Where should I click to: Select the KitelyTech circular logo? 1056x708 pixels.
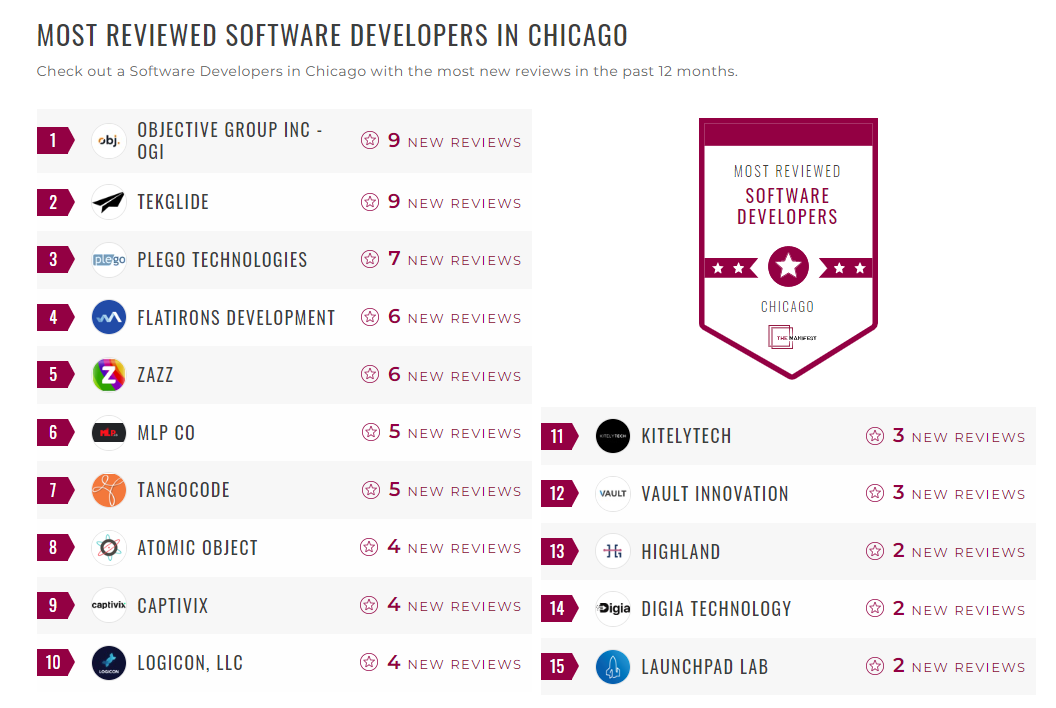[x=612, y=436]
